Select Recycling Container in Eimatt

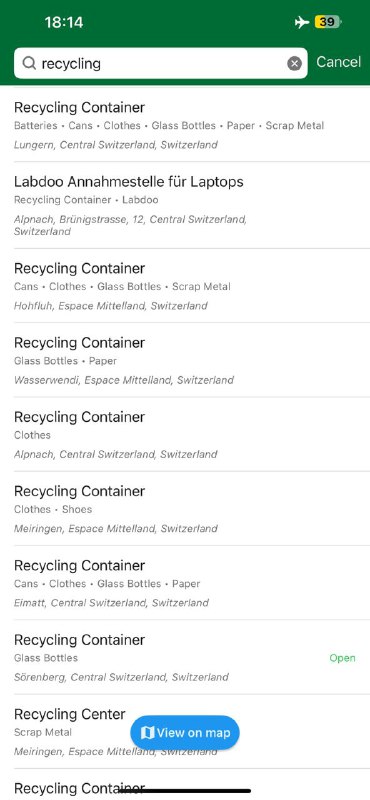185,583
